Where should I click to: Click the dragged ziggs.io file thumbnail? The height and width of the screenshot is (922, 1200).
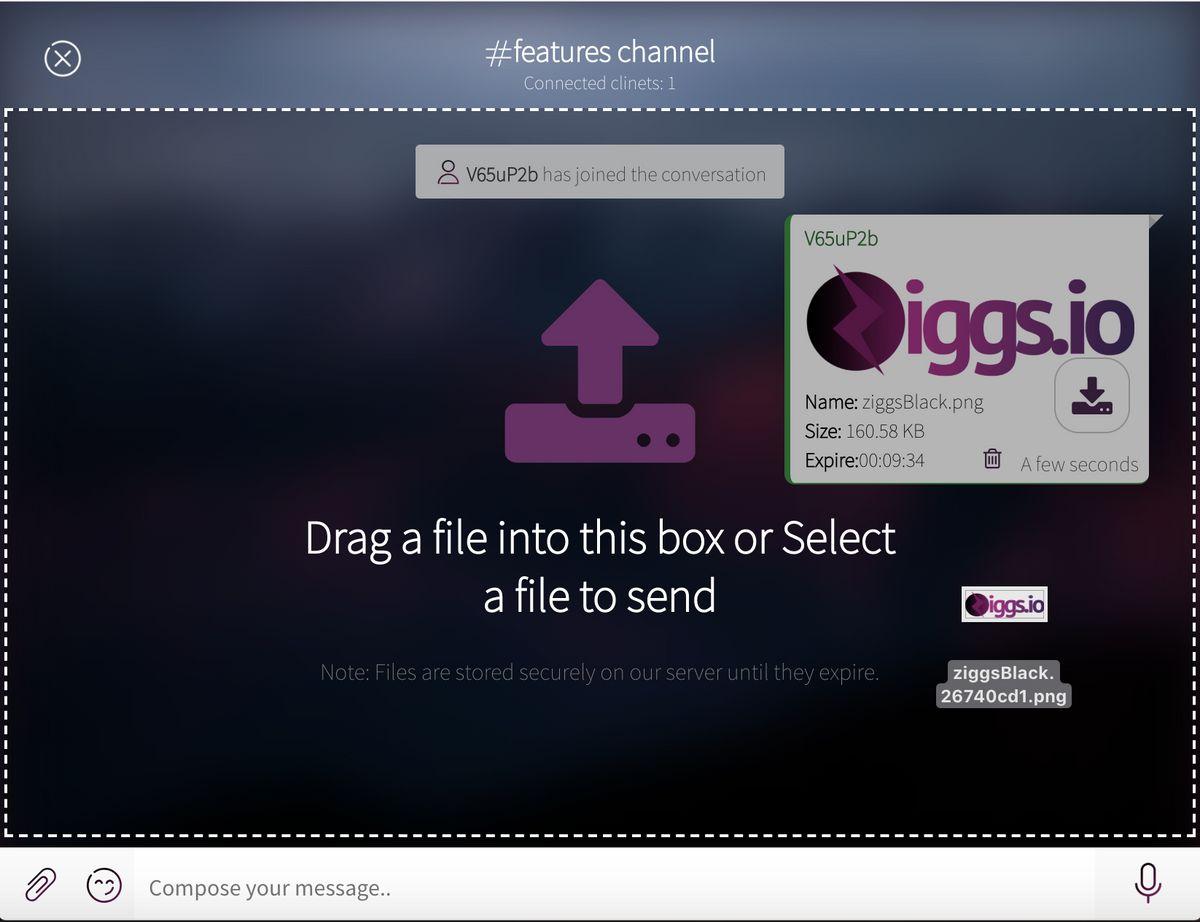[1004, 604]
